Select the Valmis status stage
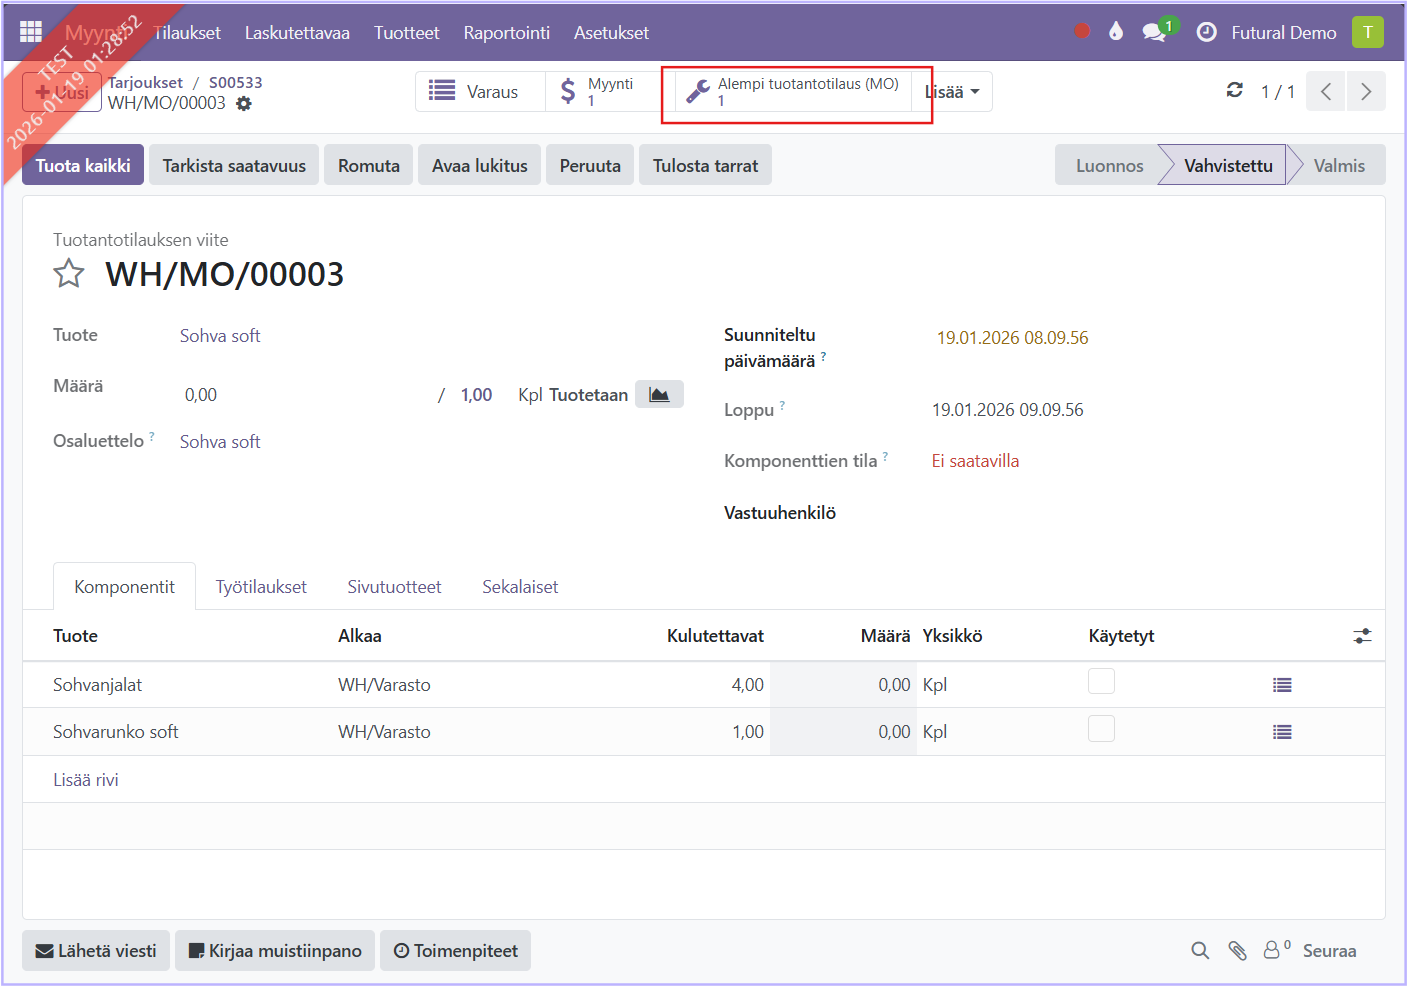 click(1338, 165)
